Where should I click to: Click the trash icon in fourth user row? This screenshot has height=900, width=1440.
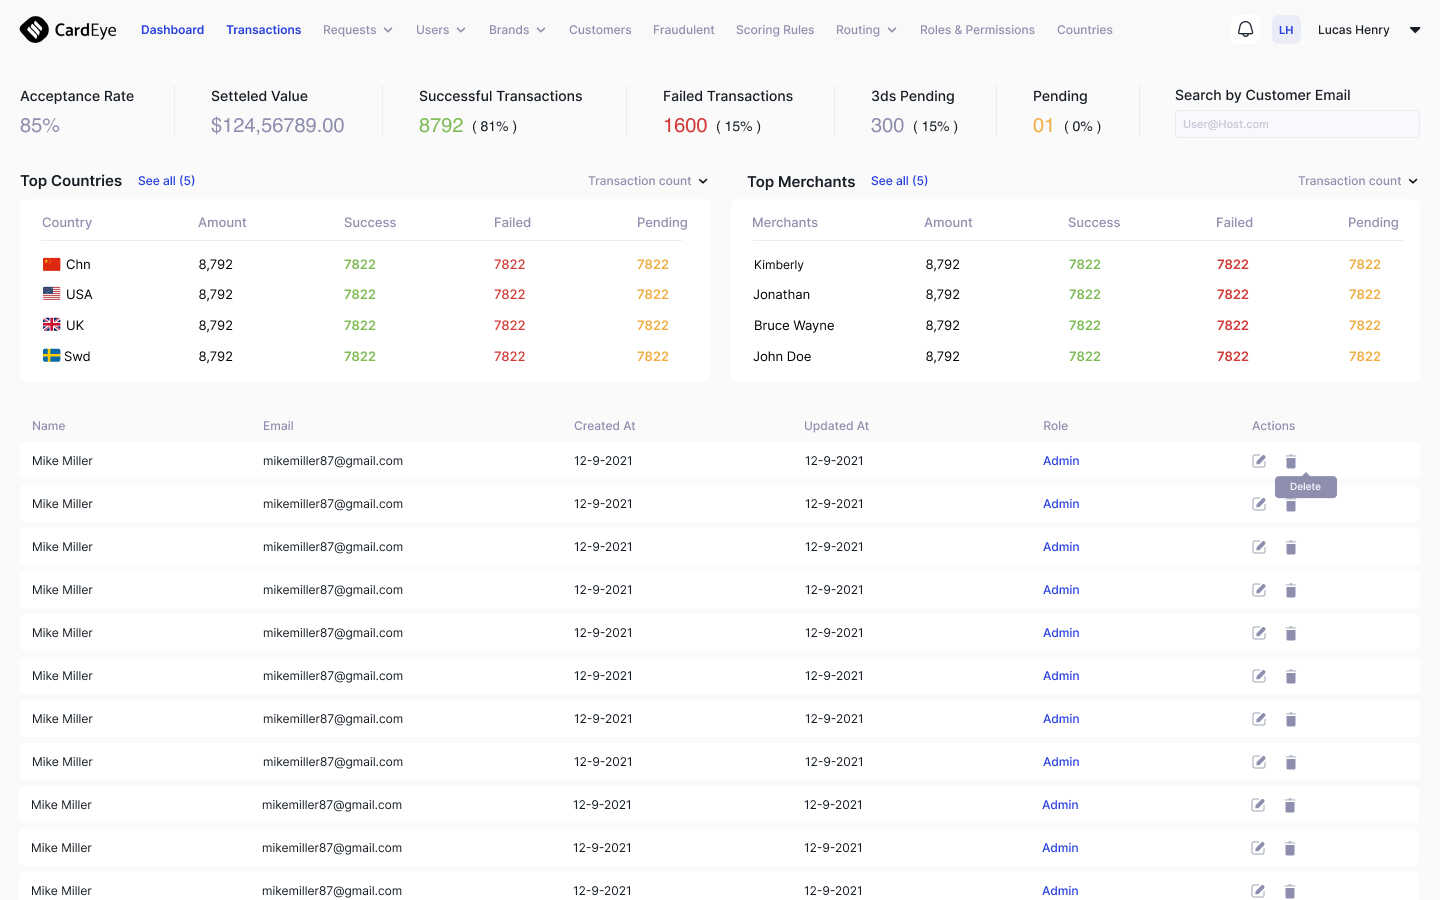(1291, 590)
